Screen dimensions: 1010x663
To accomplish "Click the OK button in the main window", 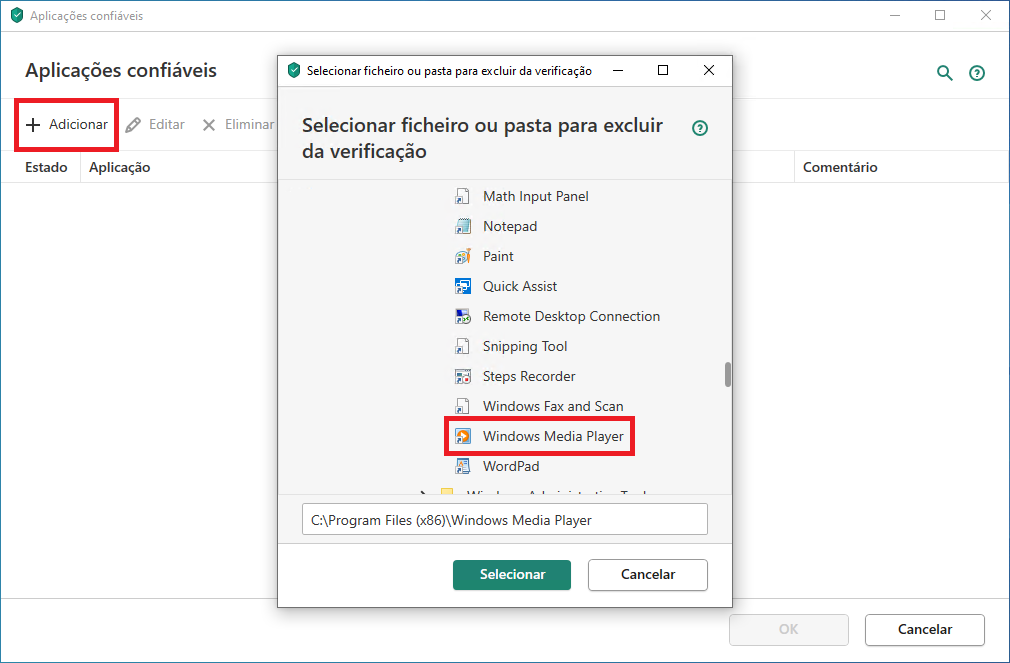I will 788,629.
